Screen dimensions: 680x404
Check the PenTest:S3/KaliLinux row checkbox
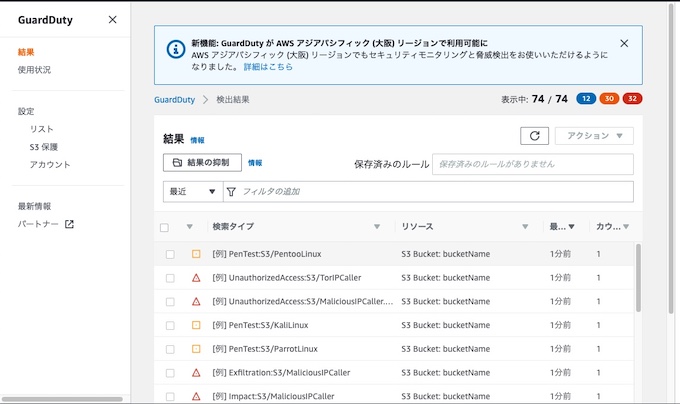(170, 326)
